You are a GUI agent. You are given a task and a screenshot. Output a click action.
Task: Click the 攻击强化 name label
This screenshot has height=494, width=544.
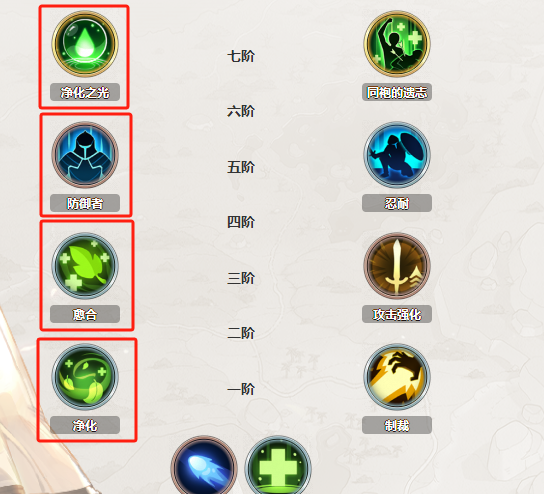point(397,314)
